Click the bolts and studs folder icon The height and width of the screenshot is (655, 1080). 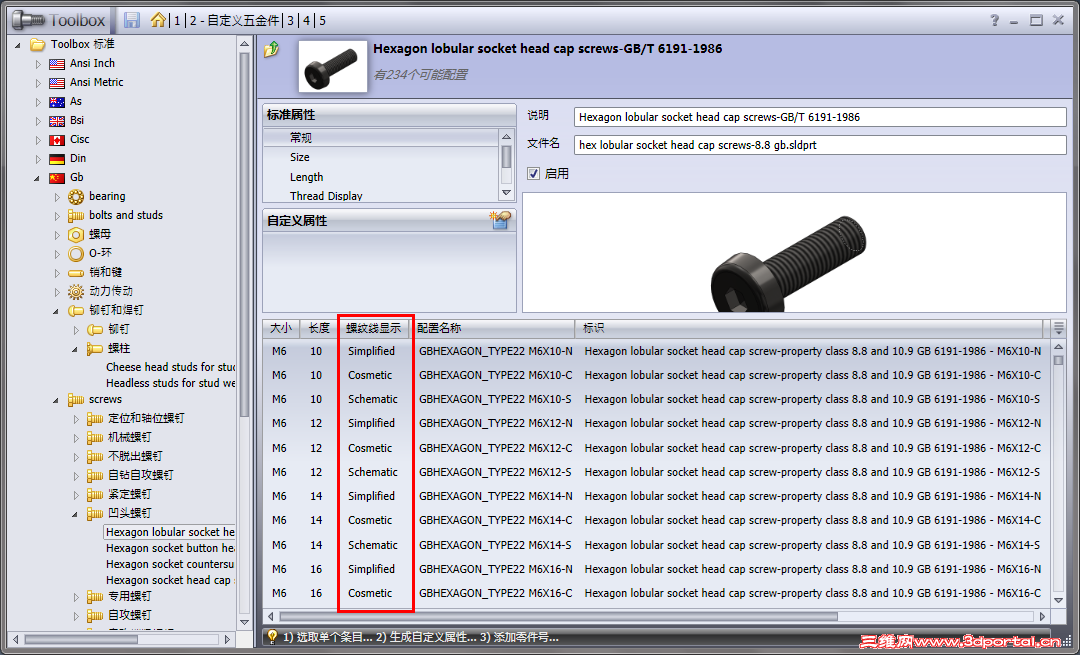point(76,216)
